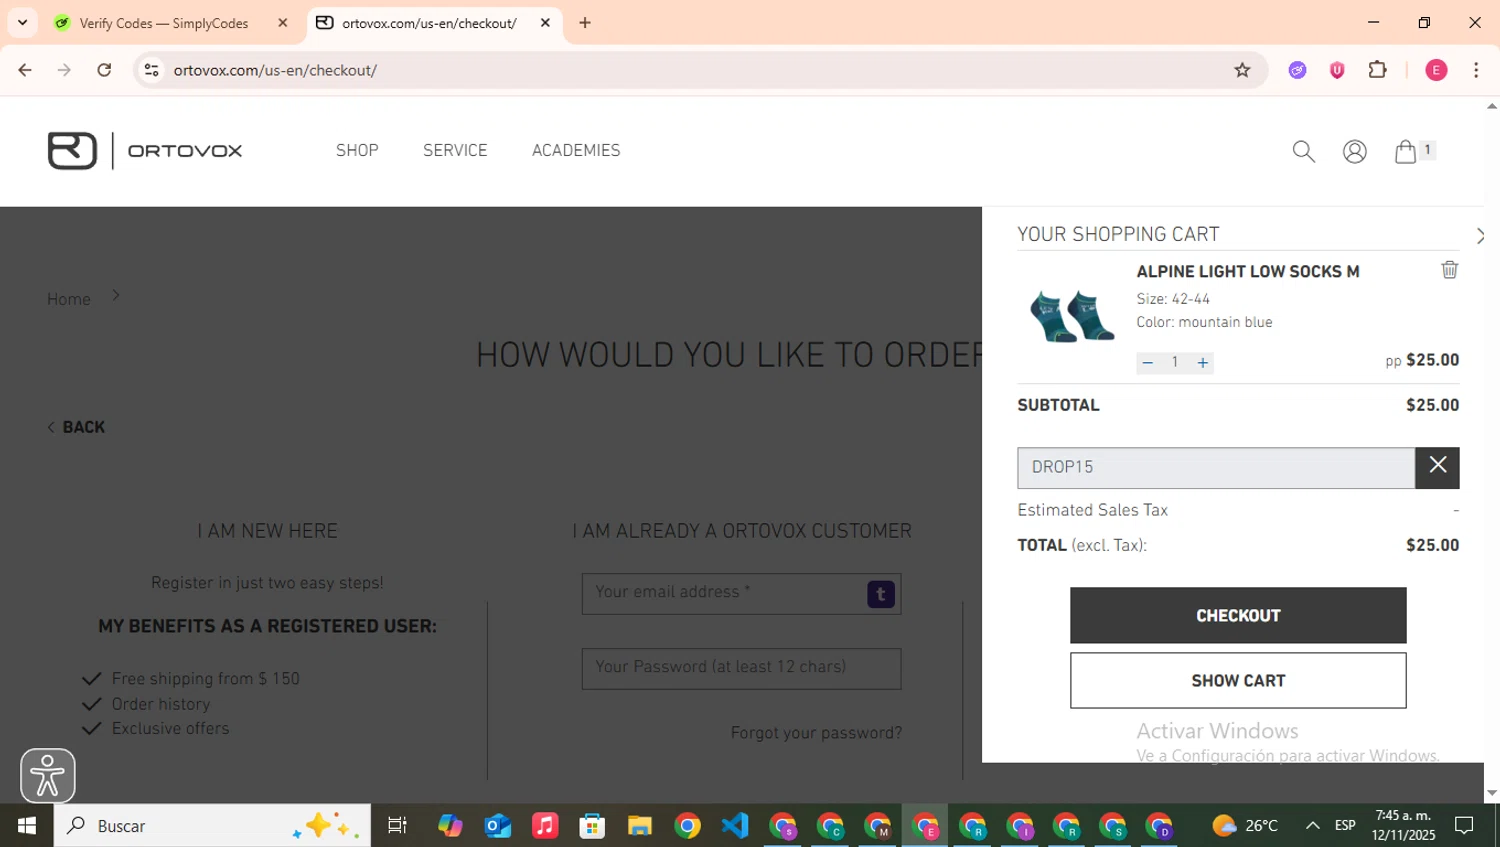Viewport: 1500px width, 847px height.
Task: Open the SHOP menu
Action: click(x=357, y=151)
